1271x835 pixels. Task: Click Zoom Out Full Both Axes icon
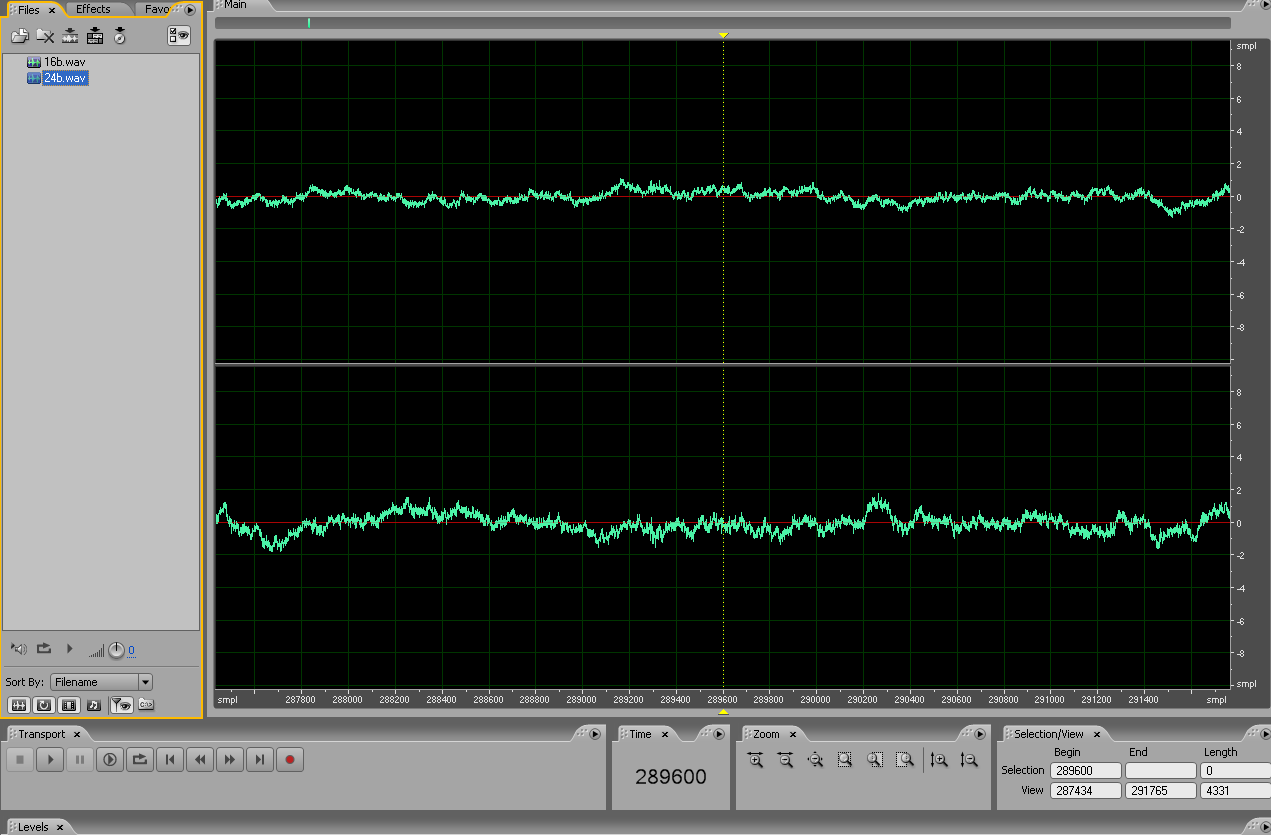[815, 760]
